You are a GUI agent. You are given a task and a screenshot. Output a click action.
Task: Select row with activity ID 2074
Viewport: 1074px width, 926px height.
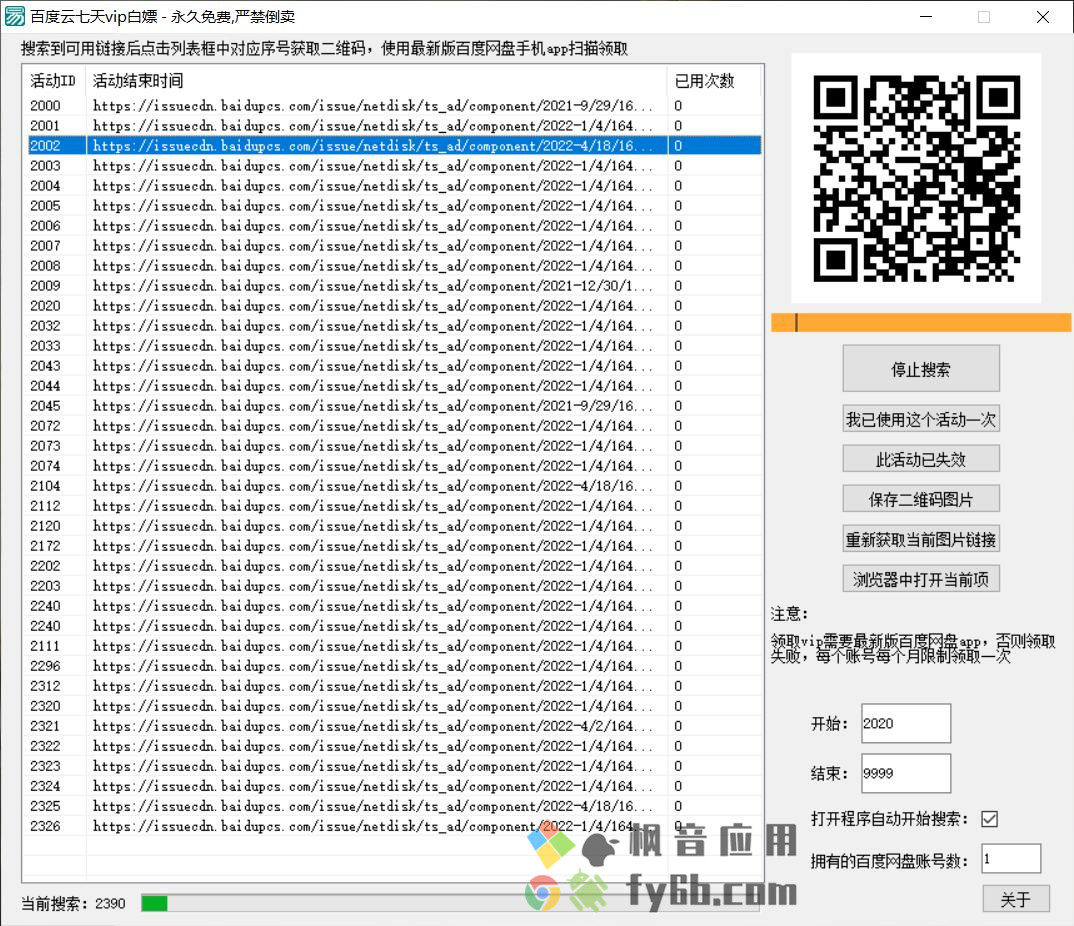[394, 466]
